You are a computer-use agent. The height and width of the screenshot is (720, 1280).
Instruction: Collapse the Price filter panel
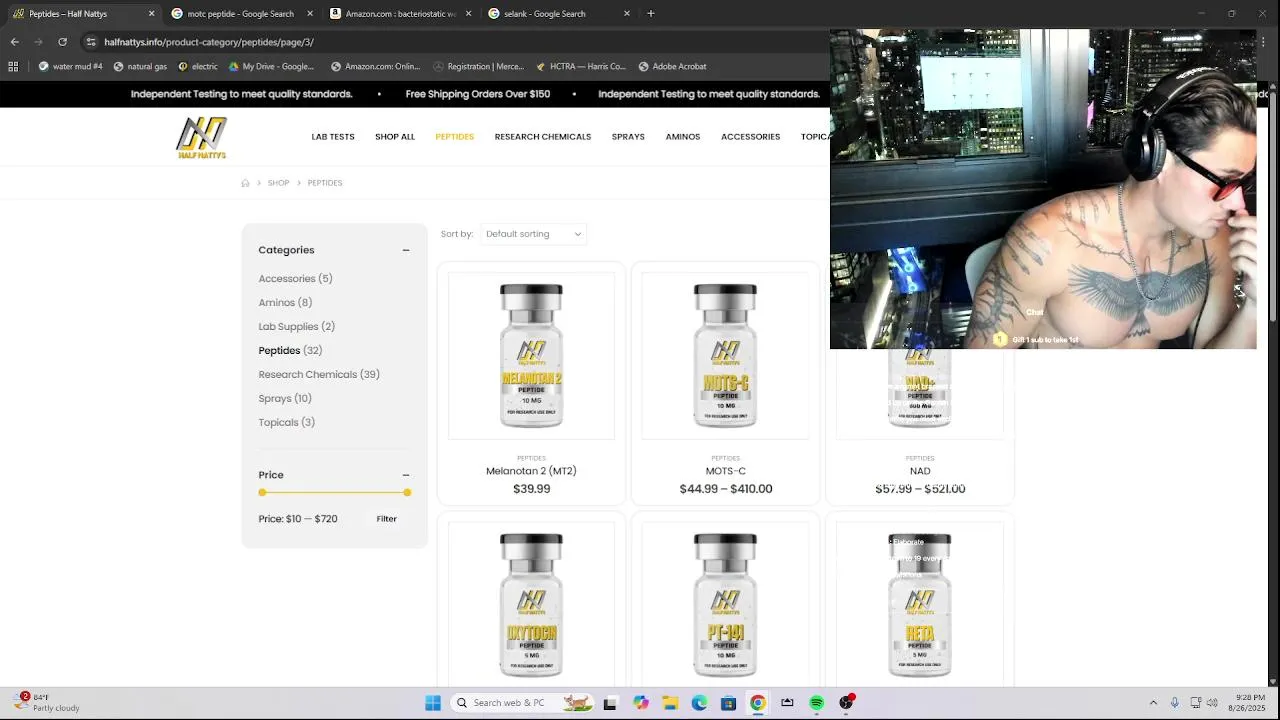406,475
